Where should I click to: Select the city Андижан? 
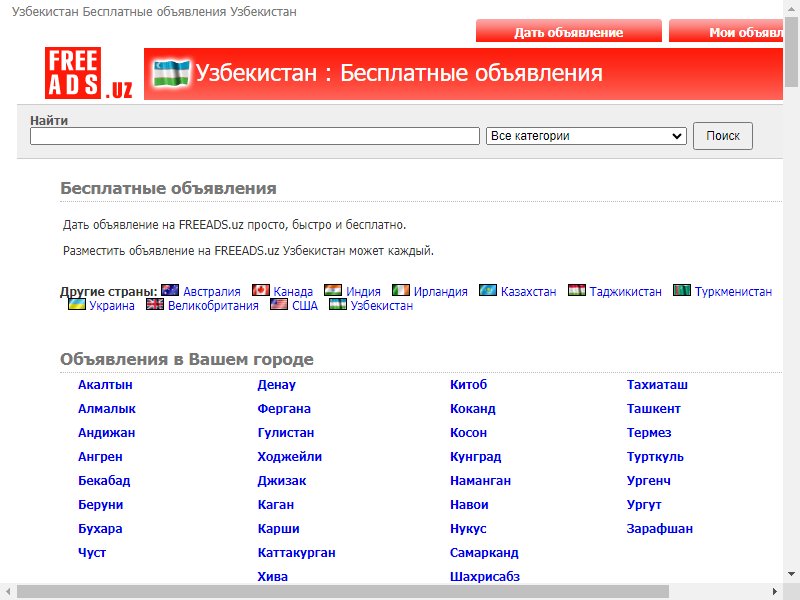[x=107, y=433]
